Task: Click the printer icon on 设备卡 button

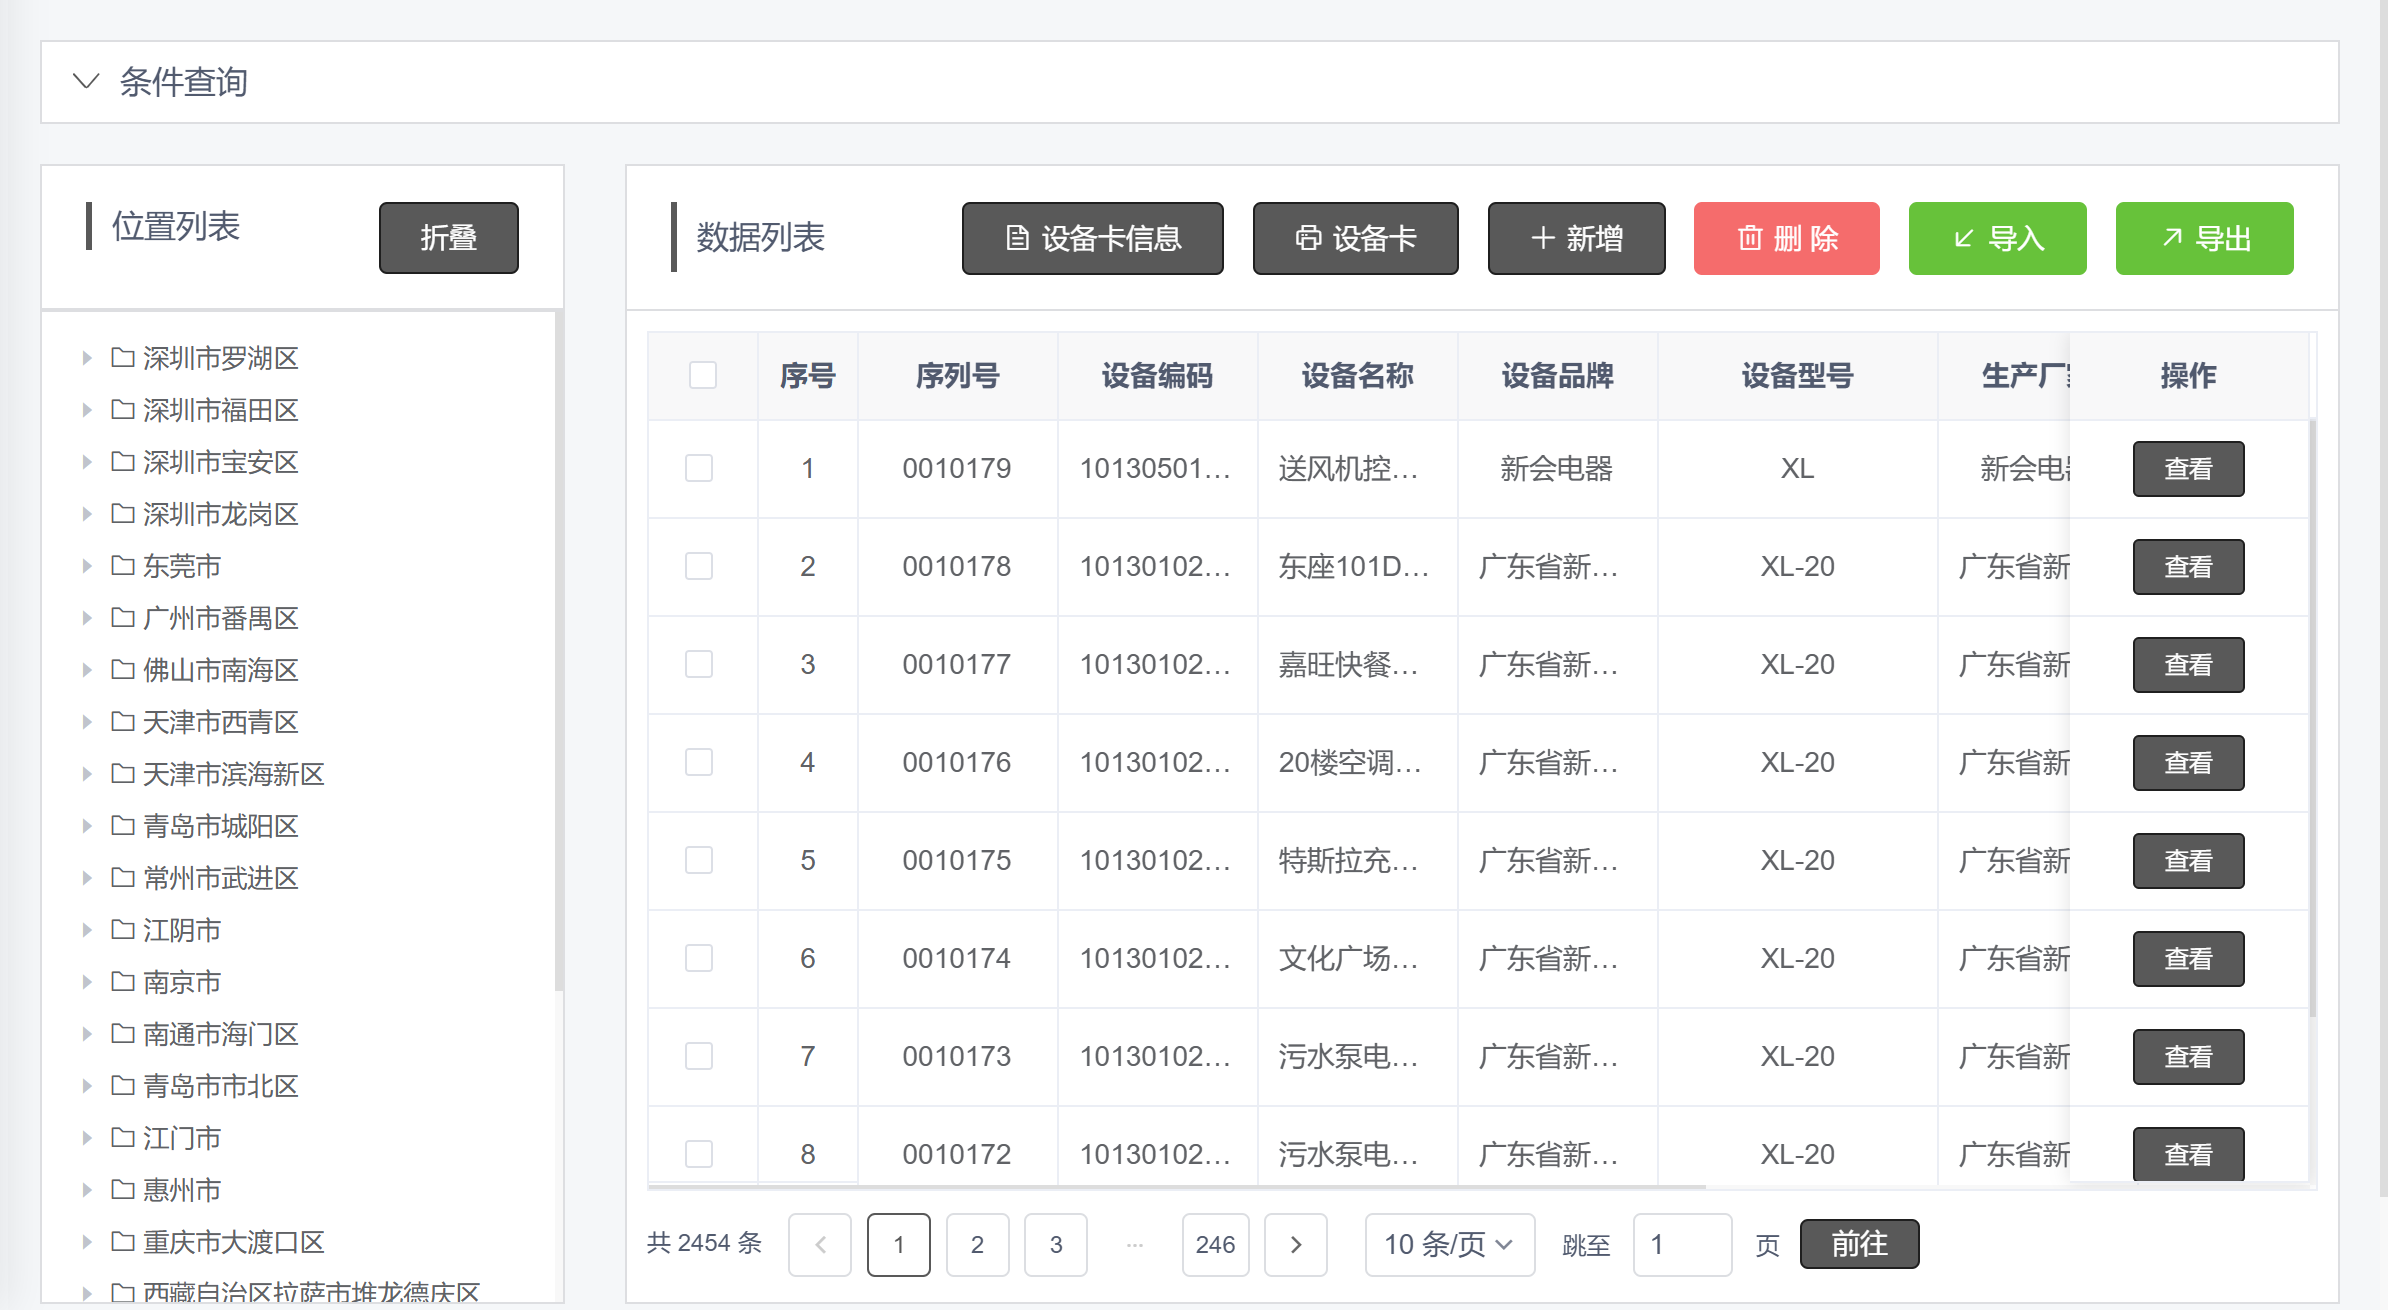Action: 1308,238
